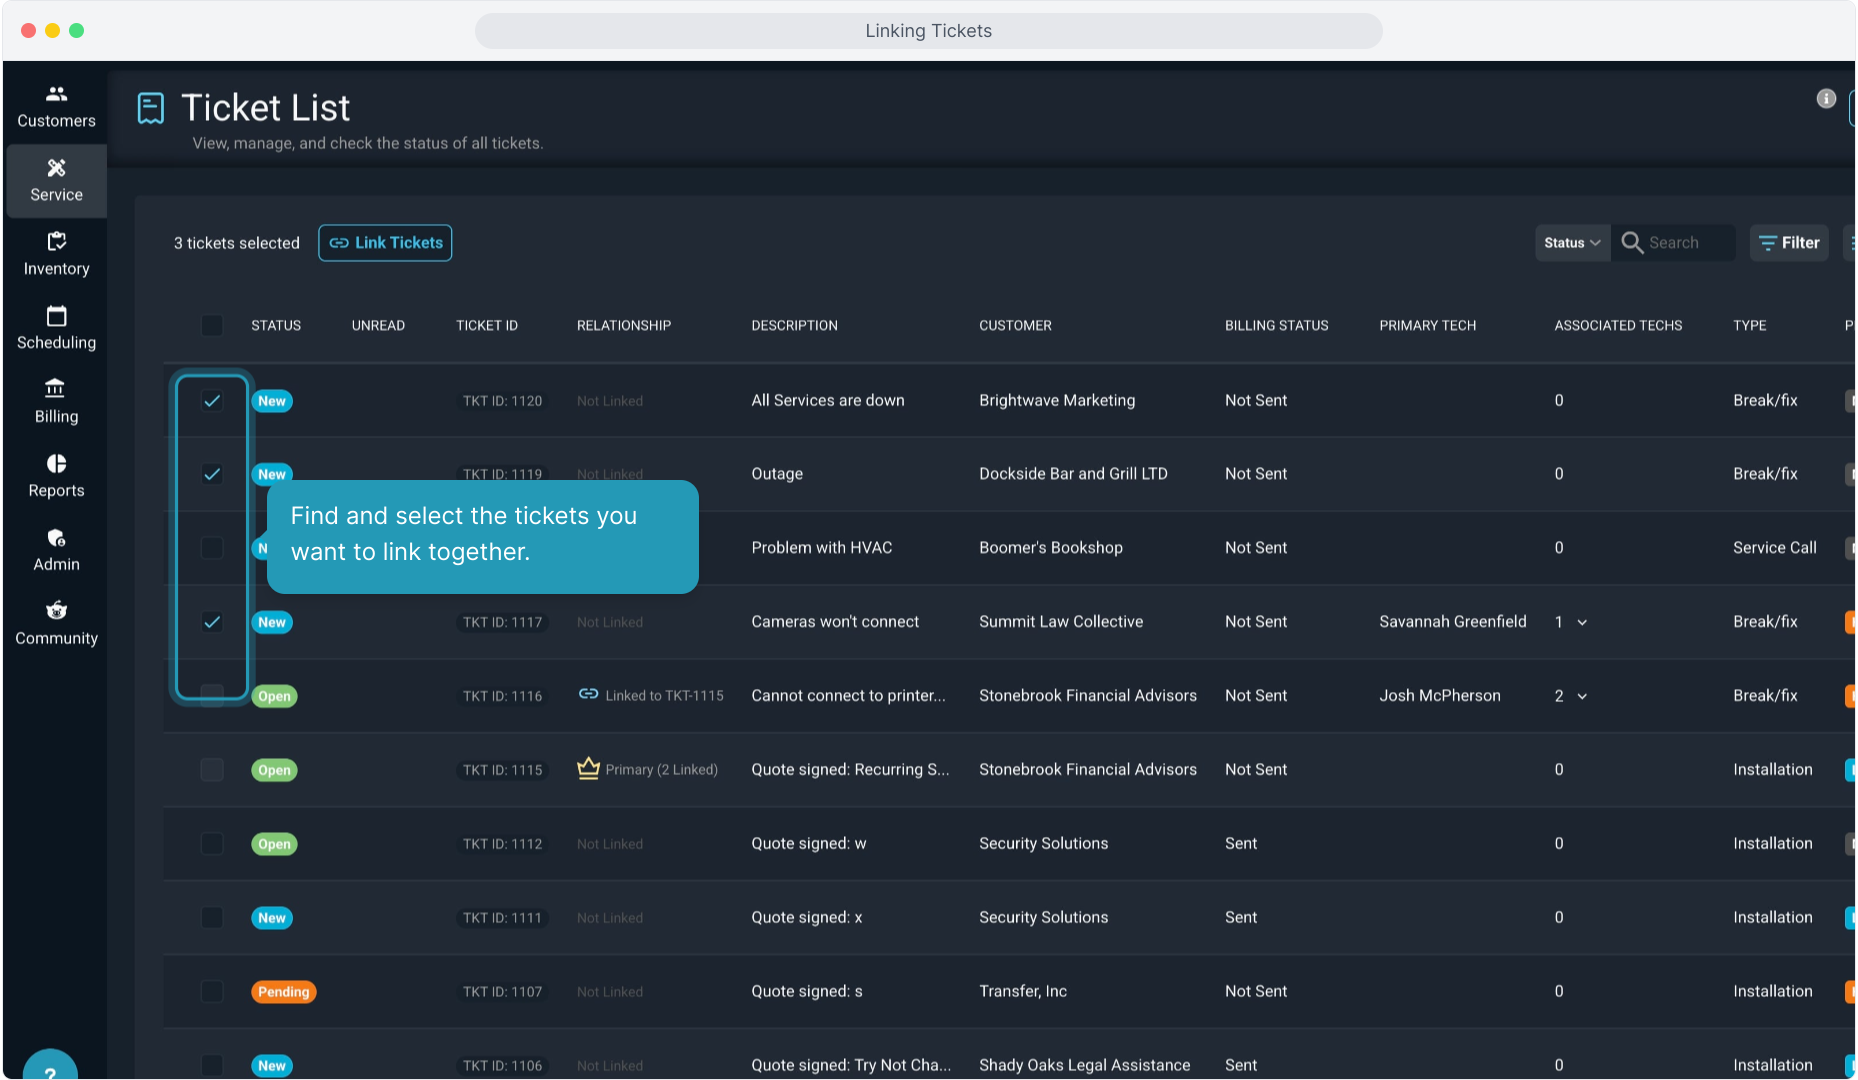Click the info icon at top right
The width and height of the screenshot is (1858, 1080).
pos(1825,98)
